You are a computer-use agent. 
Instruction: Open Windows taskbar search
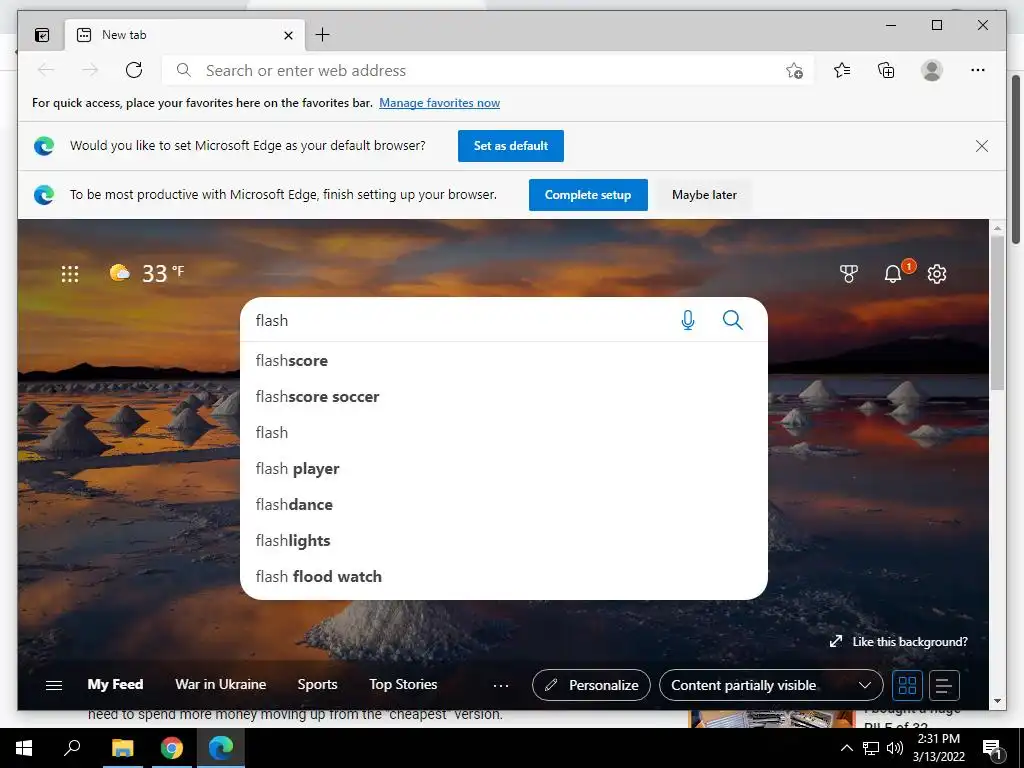coord(72,748)
